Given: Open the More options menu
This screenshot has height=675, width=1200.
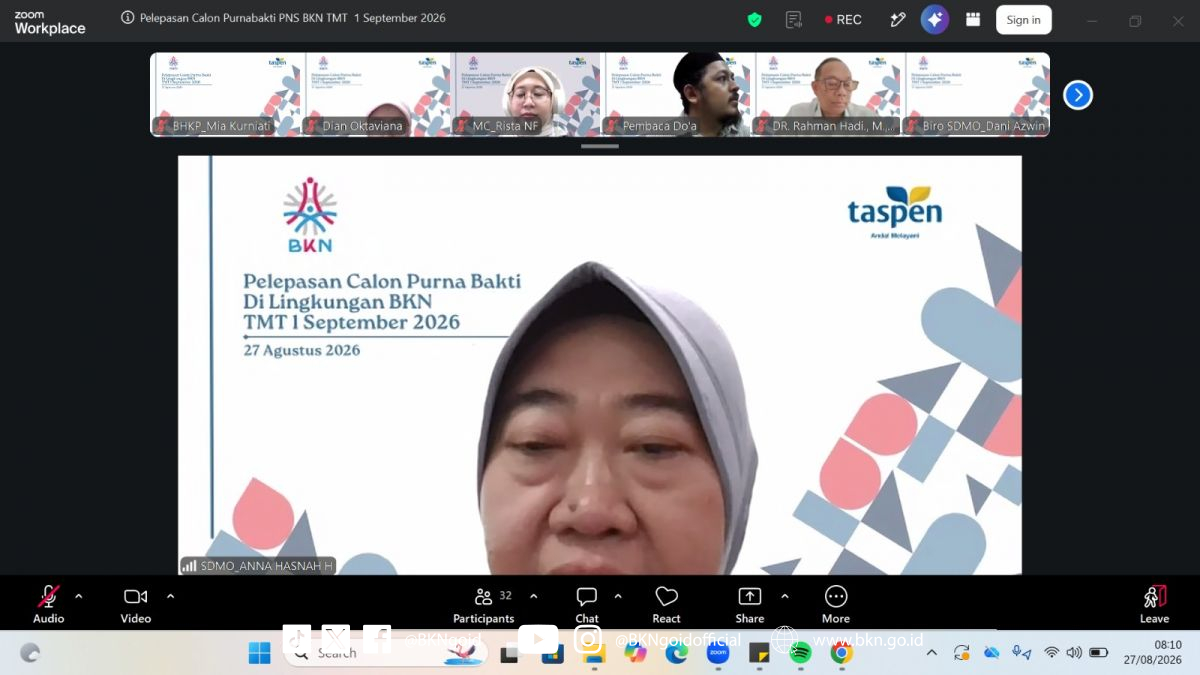Looking at the screenshot, I should pos(836,604).
